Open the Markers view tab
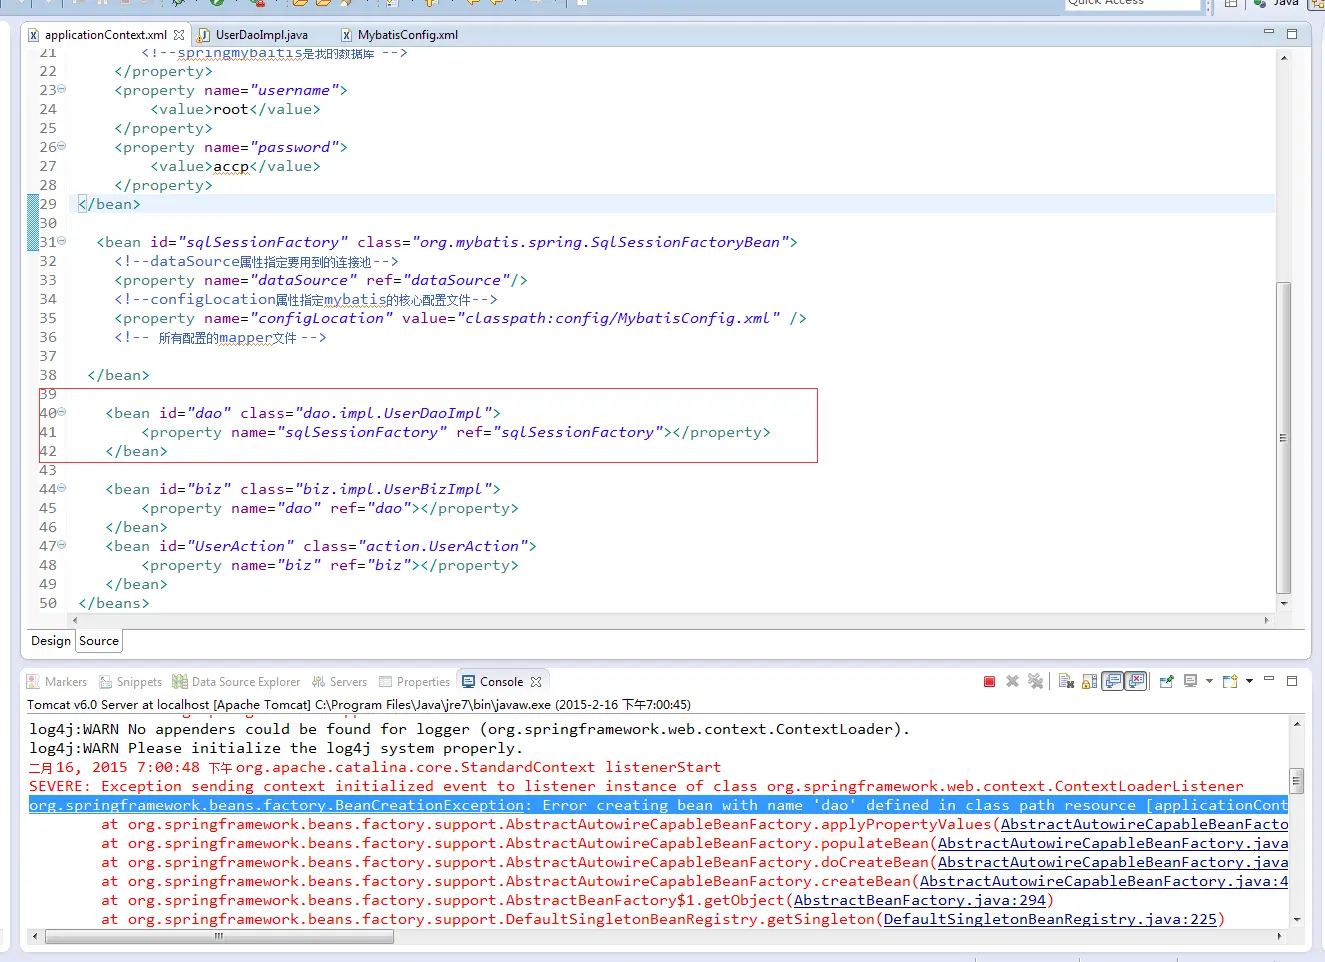 pyautogui.click(x=57, y=682)
